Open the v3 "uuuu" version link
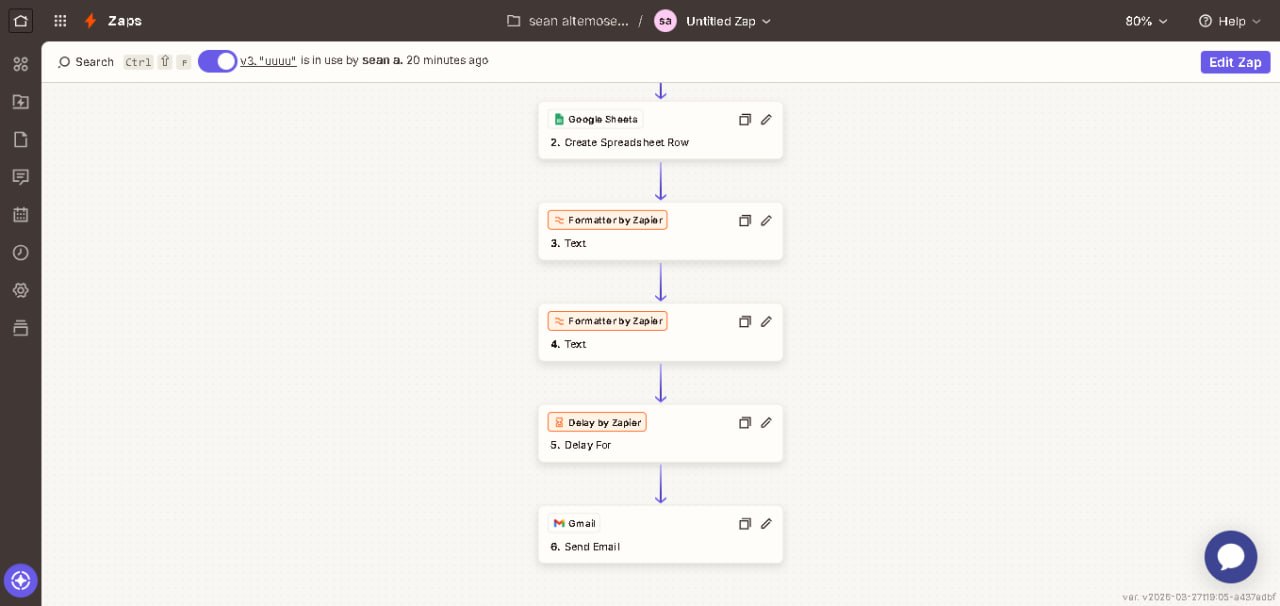 pyautogui.click(x=268, y=61)
